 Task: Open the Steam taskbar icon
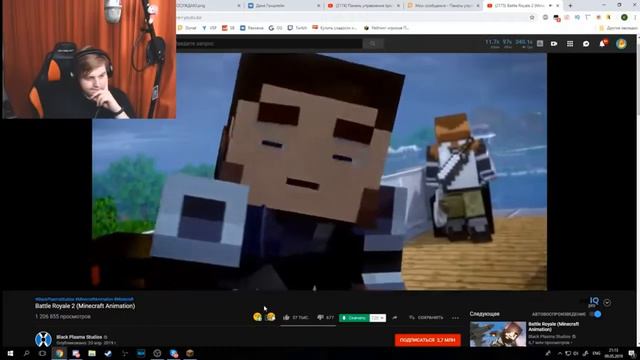[x=108, y=353]
